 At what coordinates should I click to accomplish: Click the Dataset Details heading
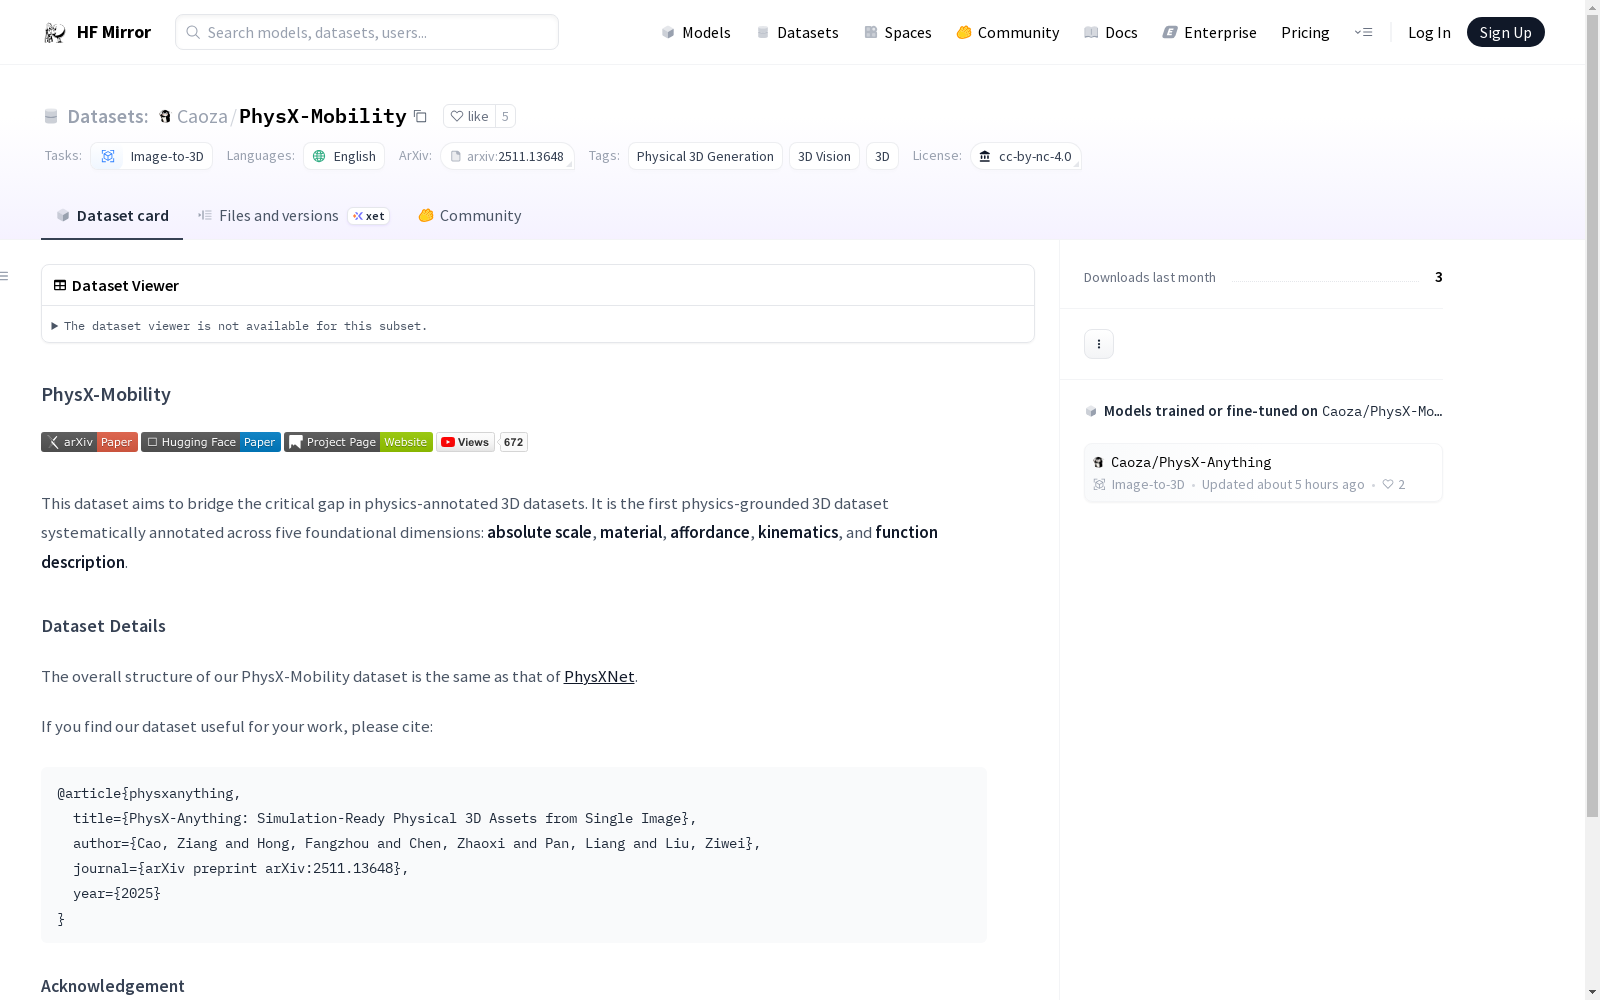(x=104, y=626)
